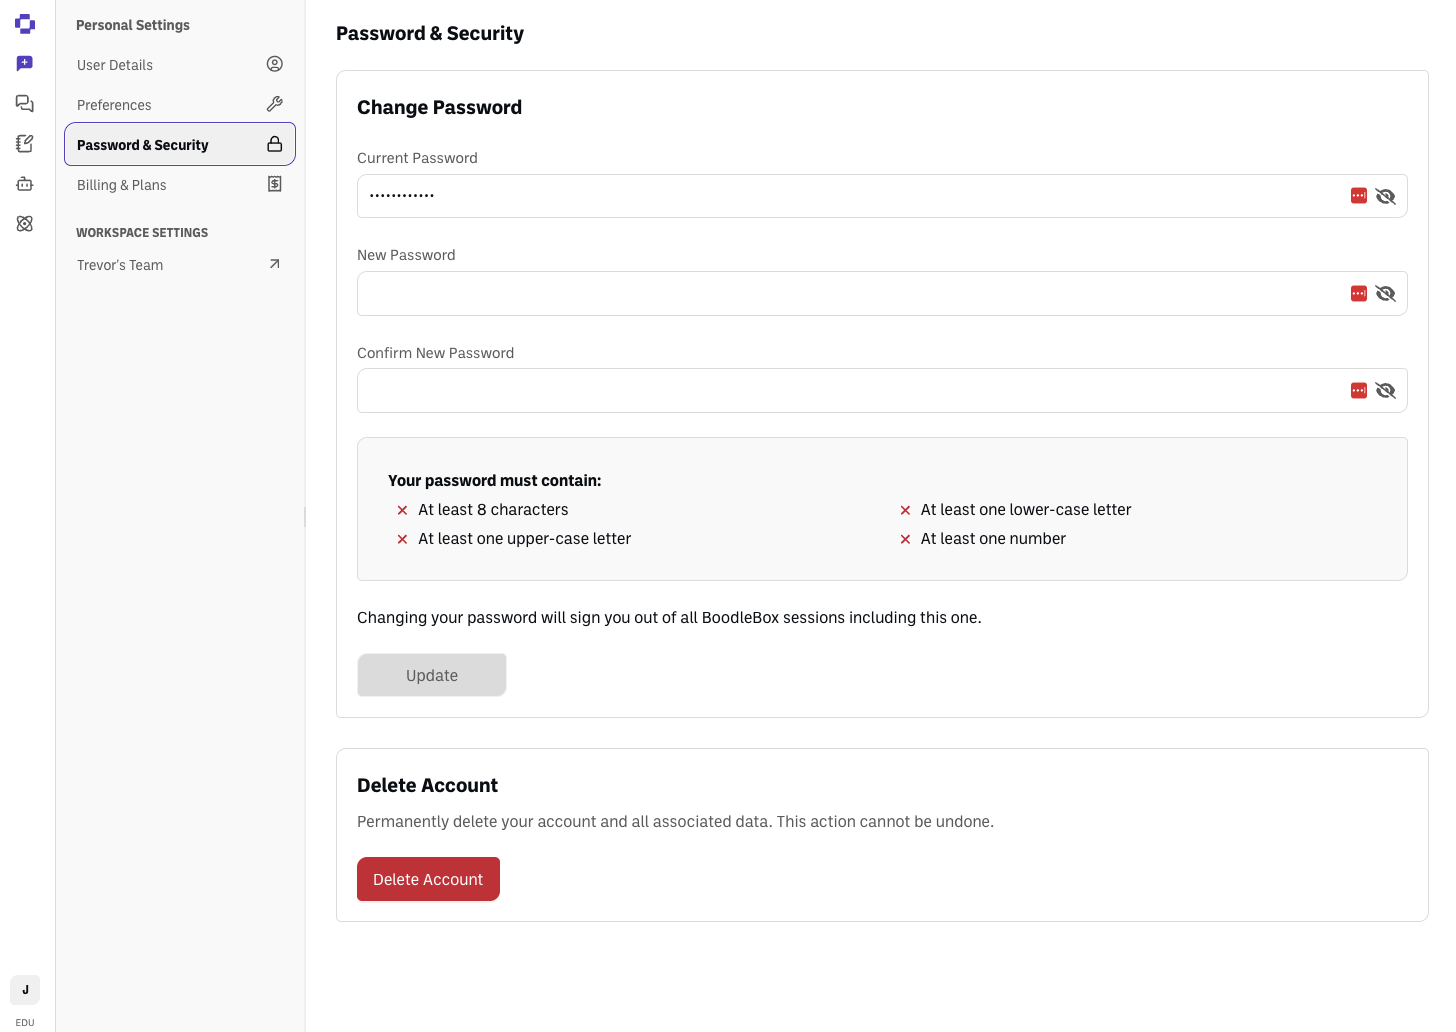
Task: Show the Current Password text
Action: pos(1385,196)
